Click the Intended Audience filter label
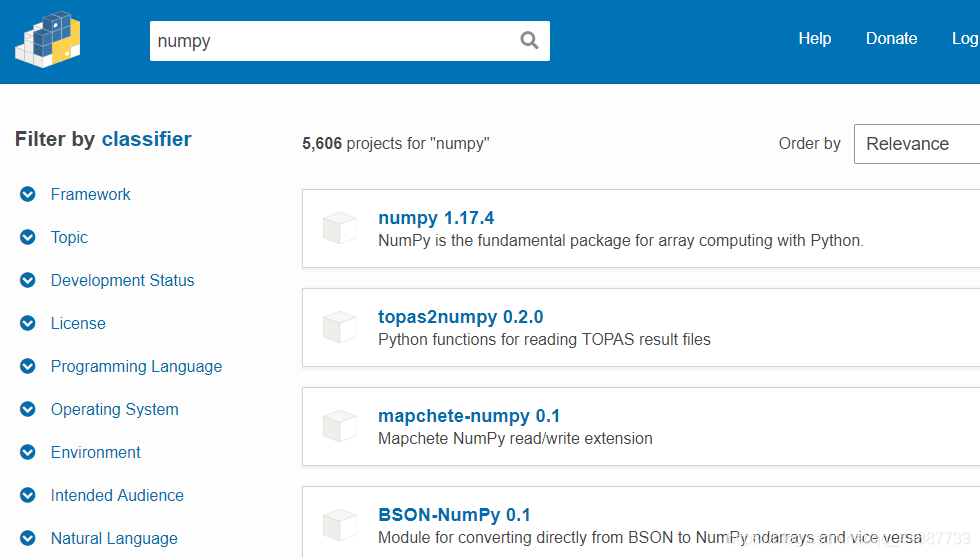Image resolution: width=980 pixels, height=557 pixels. [x=118, y=495]
